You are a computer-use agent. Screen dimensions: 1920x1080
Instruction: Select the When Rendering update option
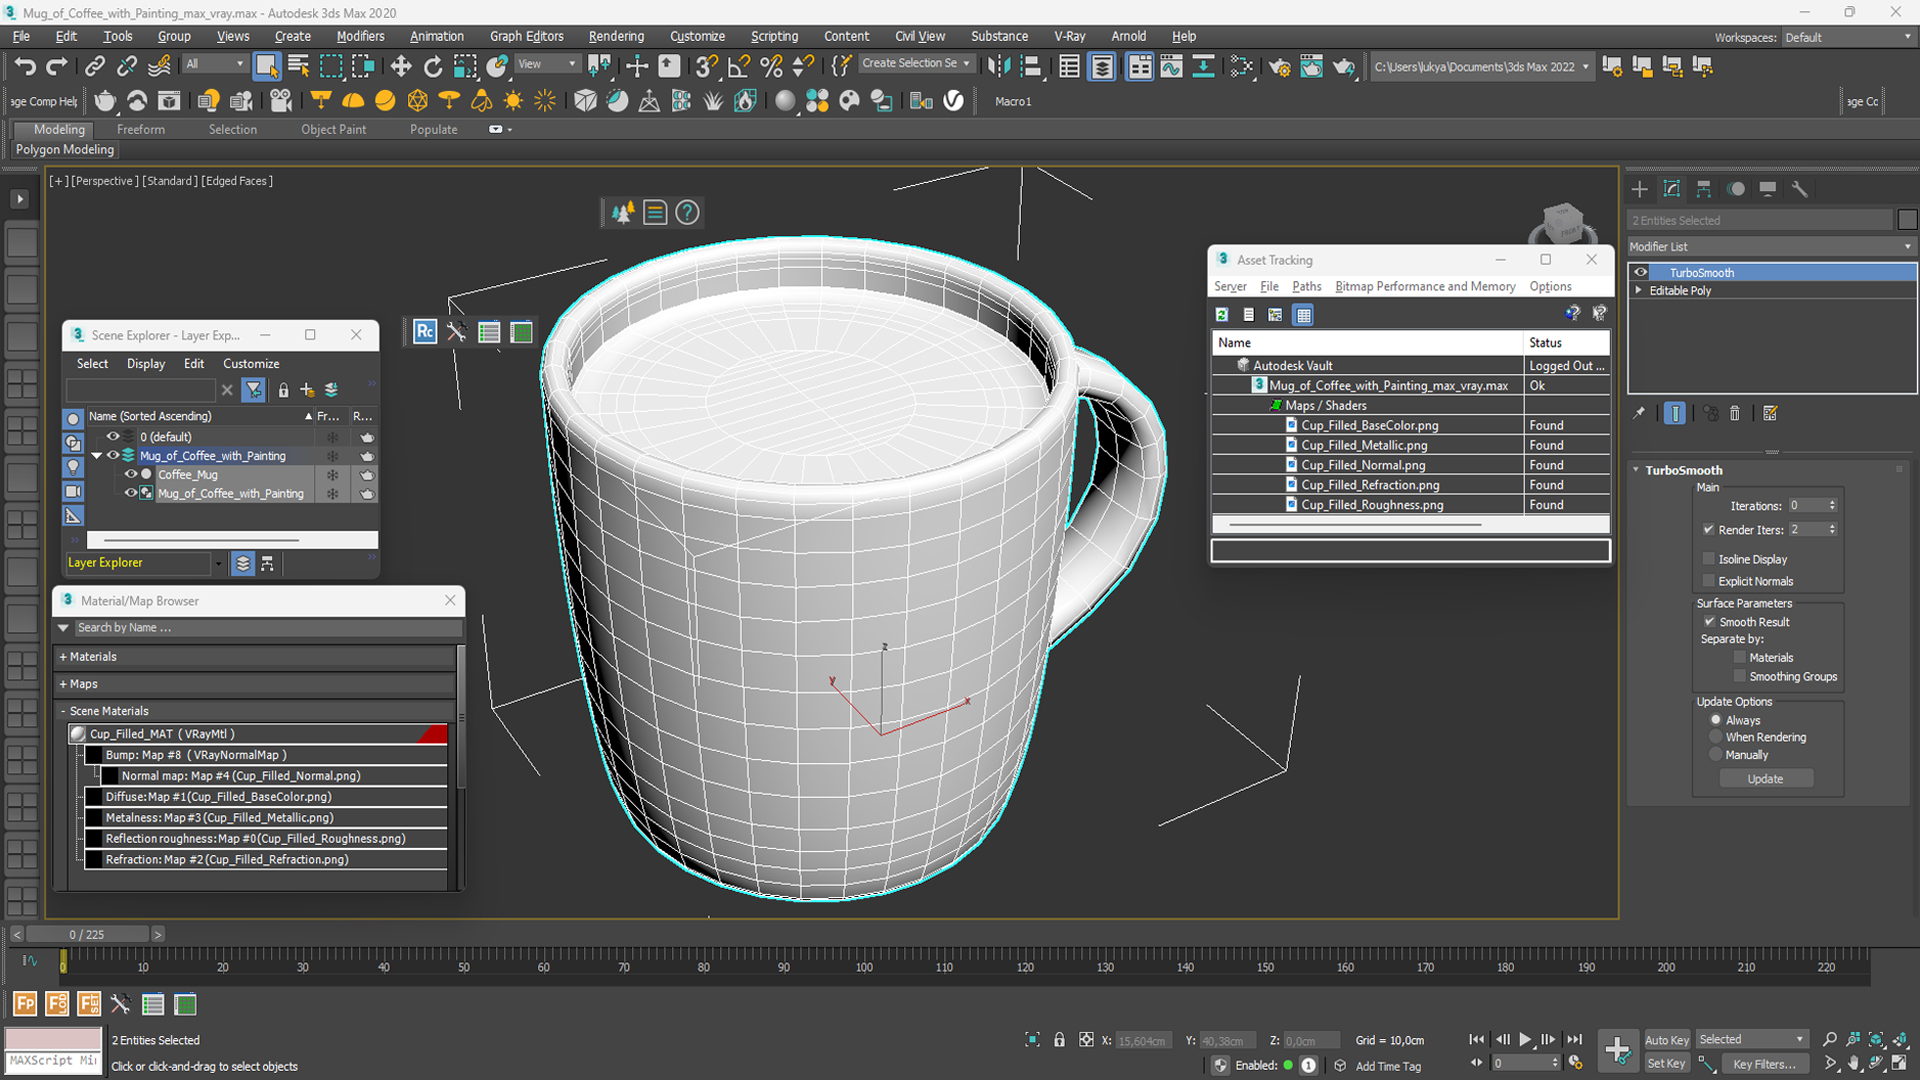[x=1716, y=737]
